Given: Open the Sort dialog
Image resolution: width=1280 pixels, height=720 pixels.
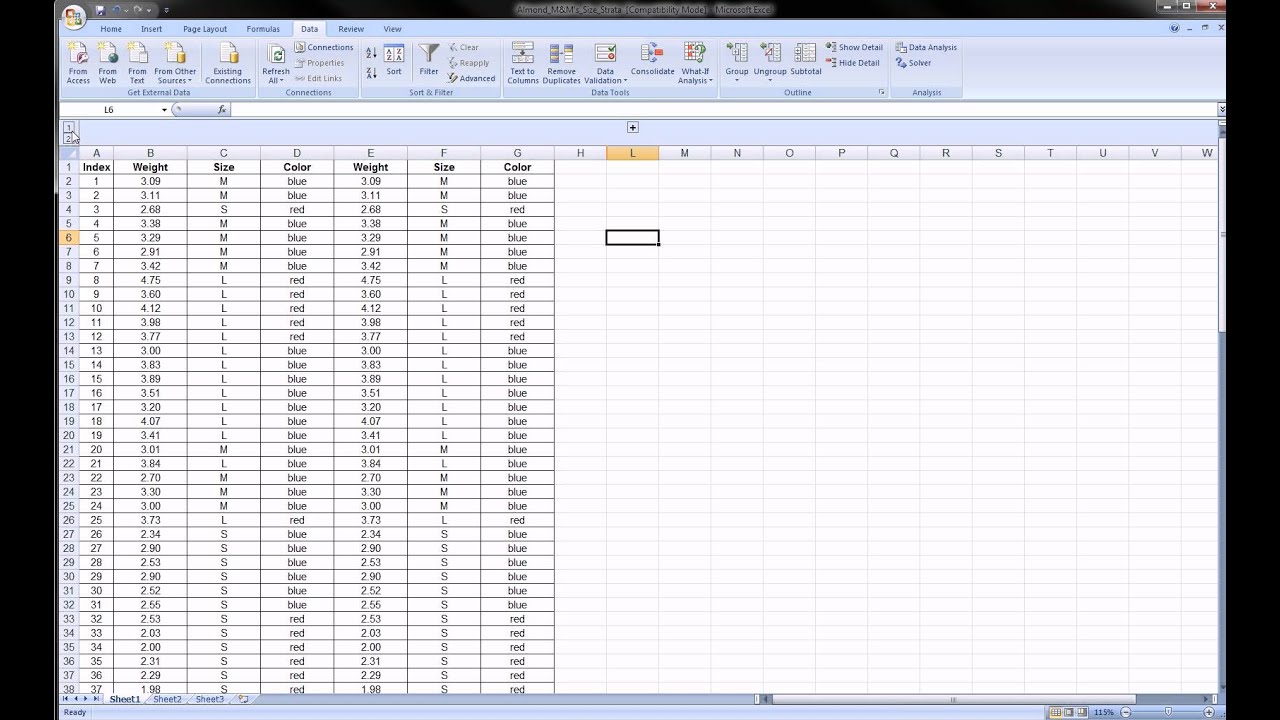Looking at the screenshot, I should [x=394, y=61].
